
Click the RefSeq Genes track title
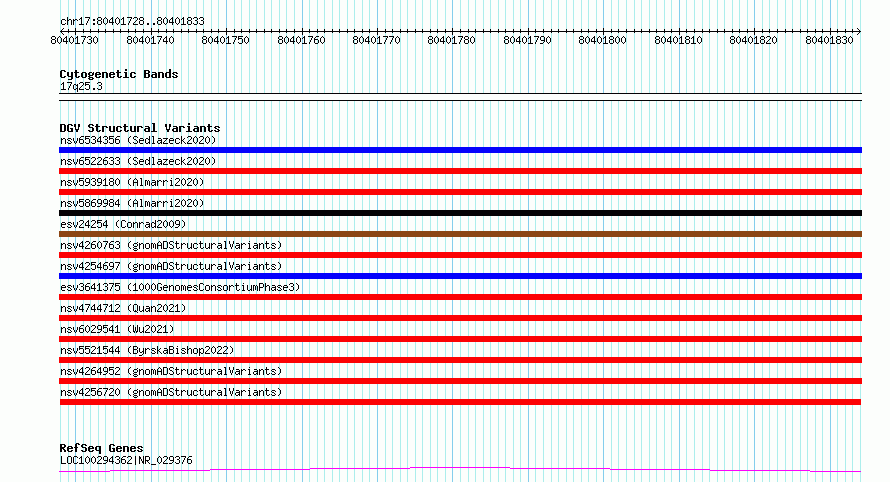[x=102, y=448]
